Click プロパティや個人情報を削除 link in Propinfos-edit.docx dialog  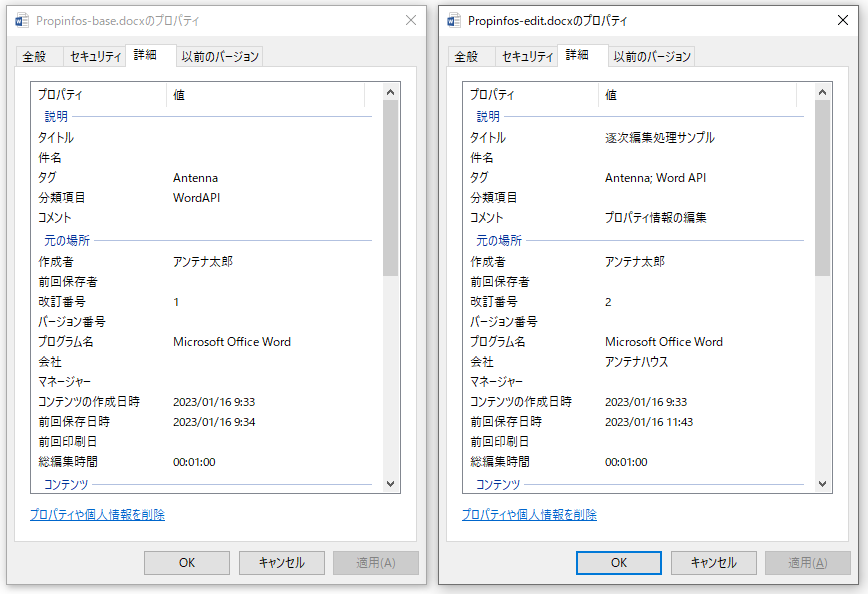[x=529, y=515]
